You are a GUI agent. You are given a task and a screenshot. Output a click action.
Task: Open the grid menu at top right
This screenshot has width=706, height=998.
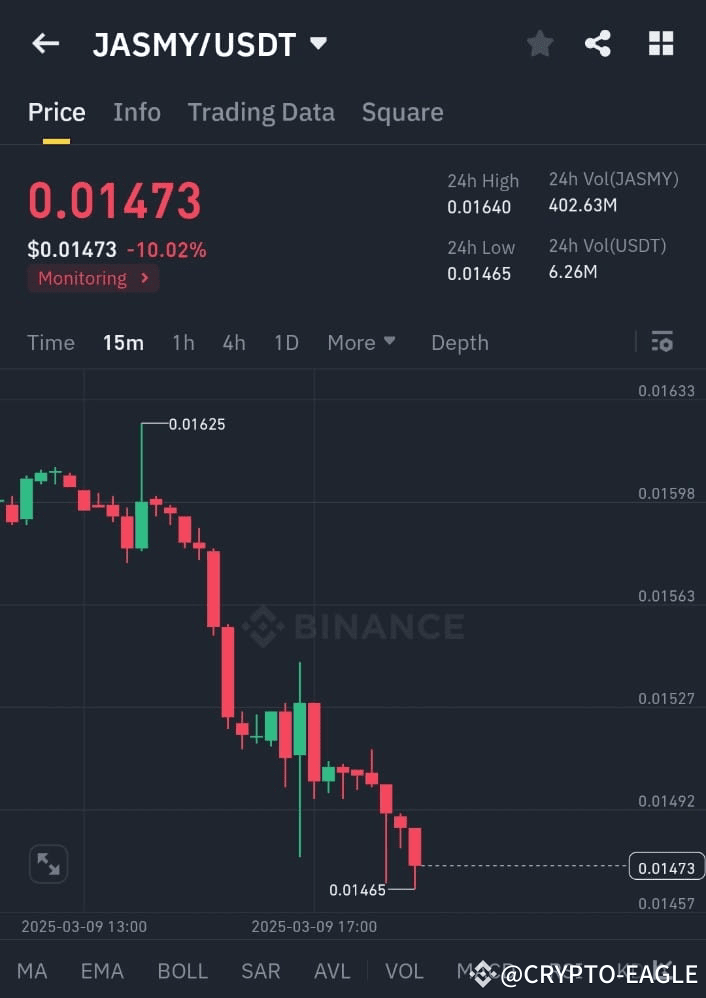[x=661, y=43]
